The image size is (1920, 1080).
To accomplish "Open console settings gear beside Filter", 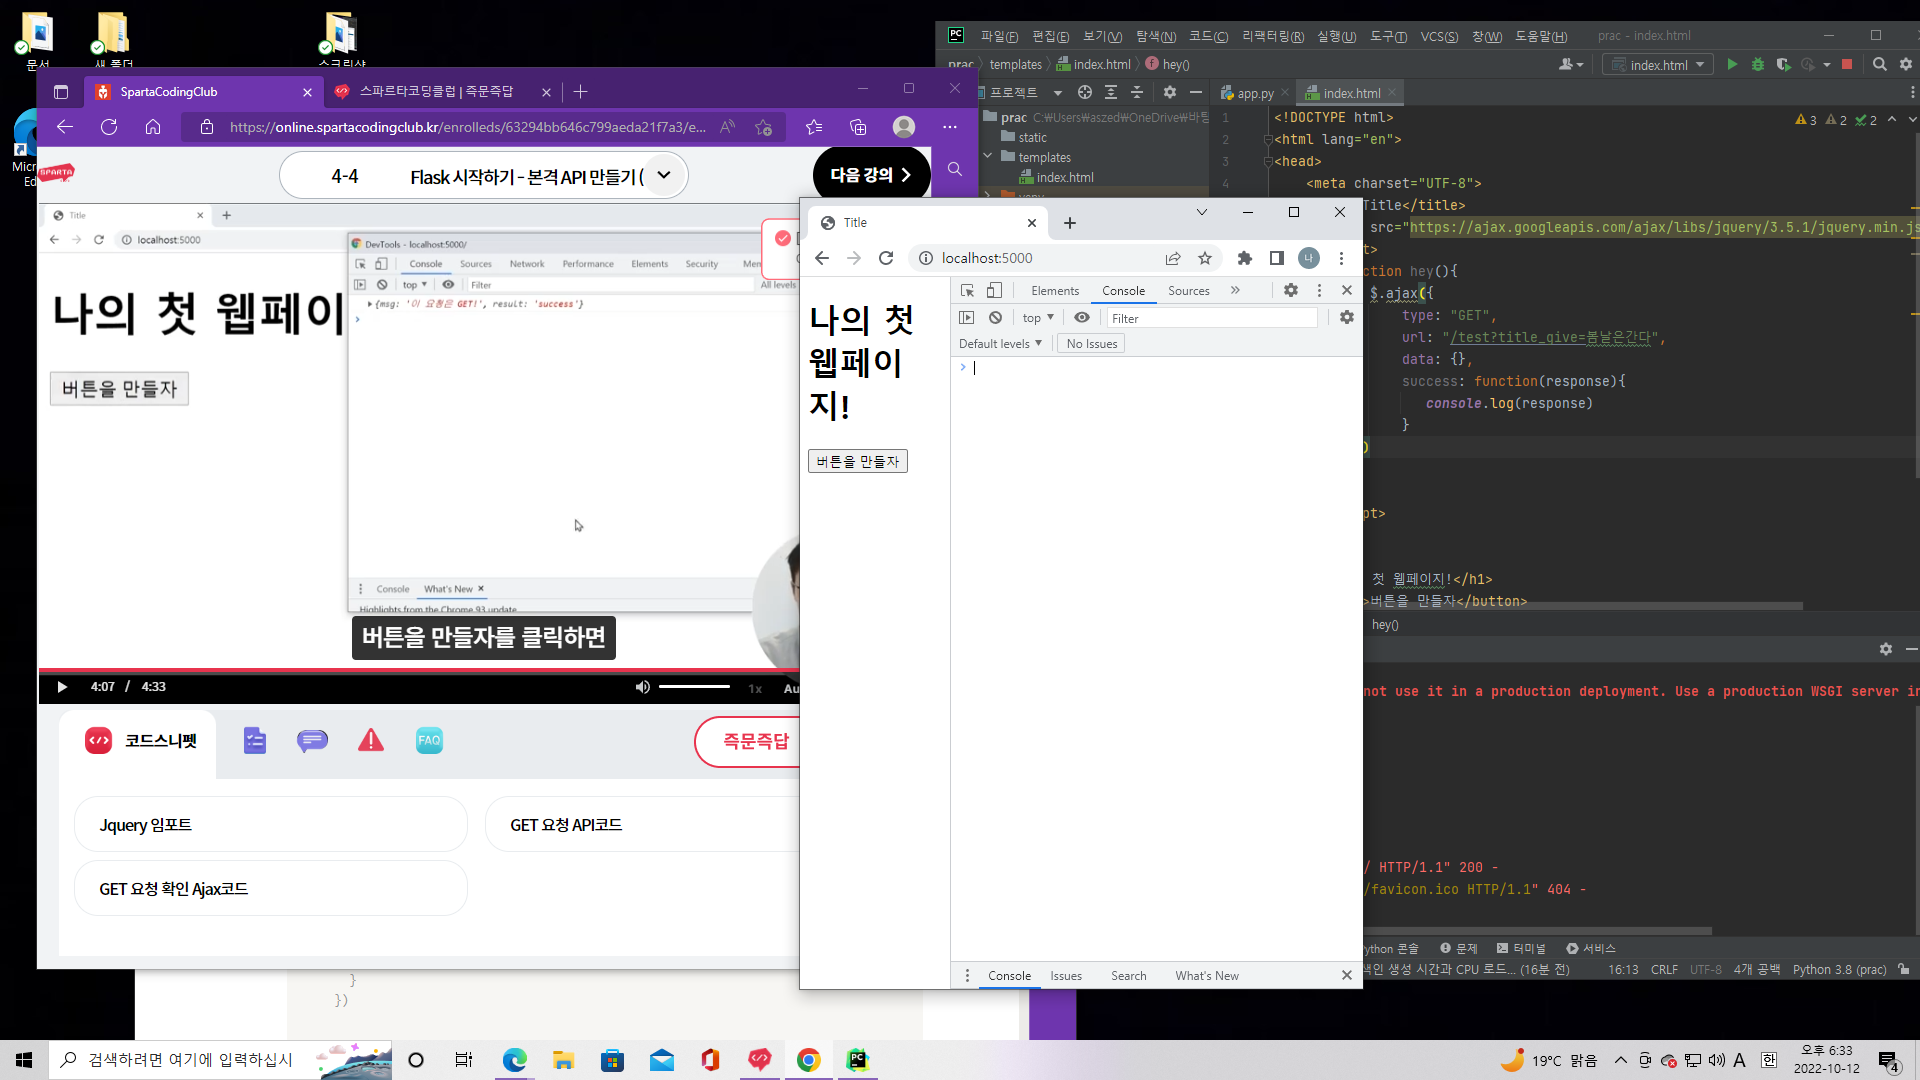I will 1347,318.
